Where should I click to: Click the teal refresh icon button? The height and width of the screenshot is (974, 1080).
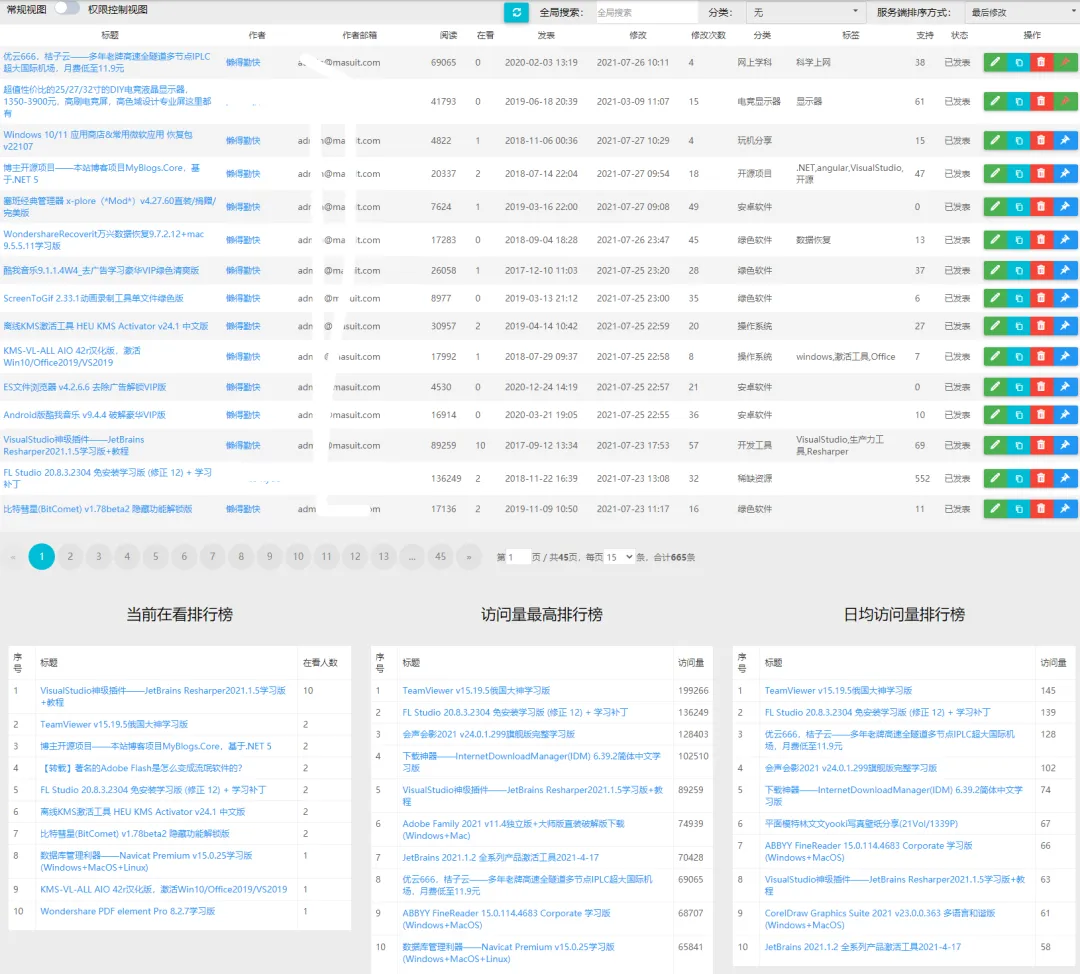516,12
